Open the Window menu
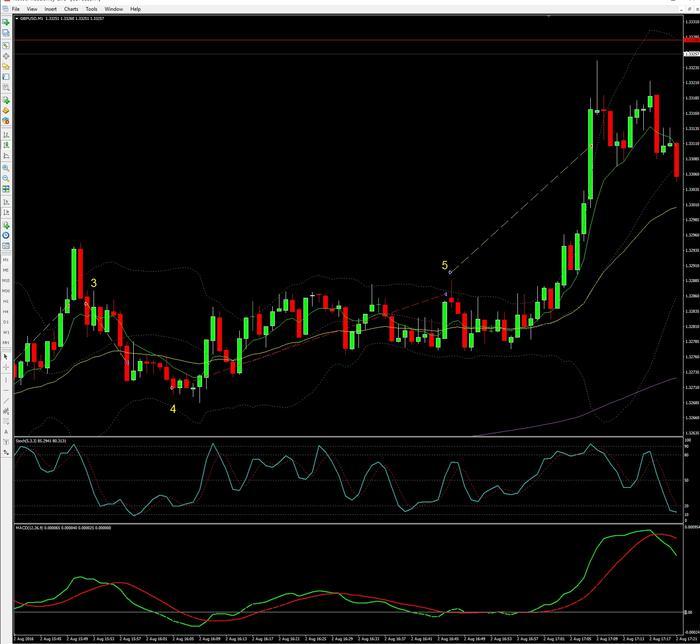The height and width of the screenshot is (644, 700). (x=114, y=9)
